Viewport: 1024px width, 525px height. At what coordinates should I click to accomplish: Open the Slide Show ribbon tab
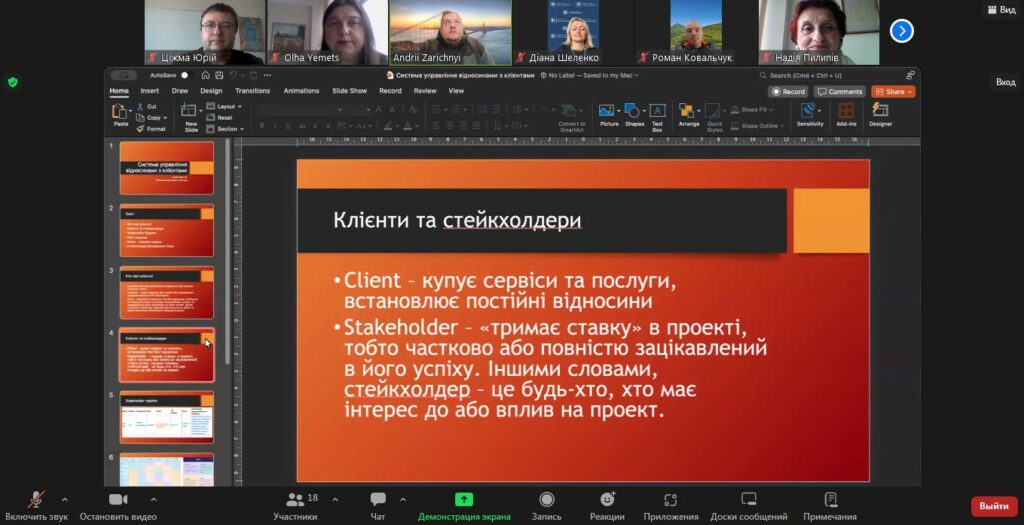(349, 91)
